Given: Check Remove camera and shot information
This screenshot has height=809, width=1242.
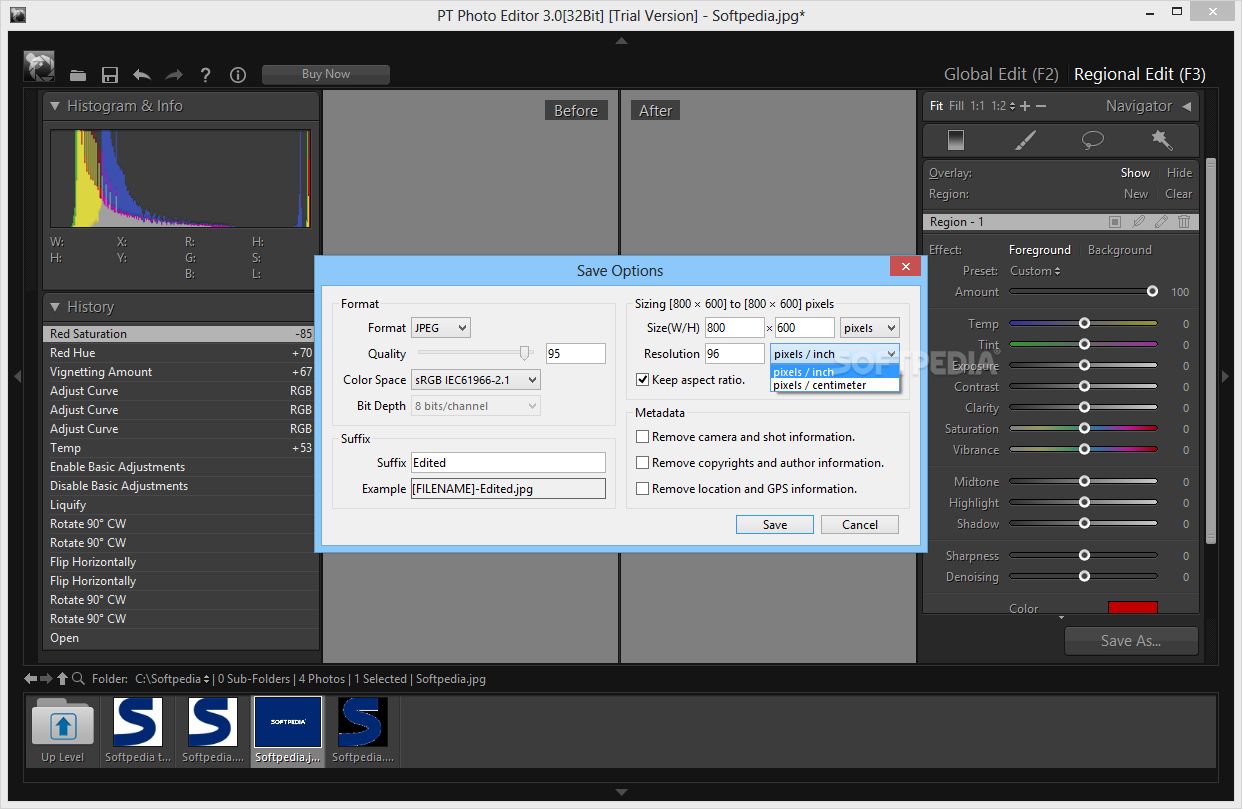Looking at the screenshot, I should [643, 437].
